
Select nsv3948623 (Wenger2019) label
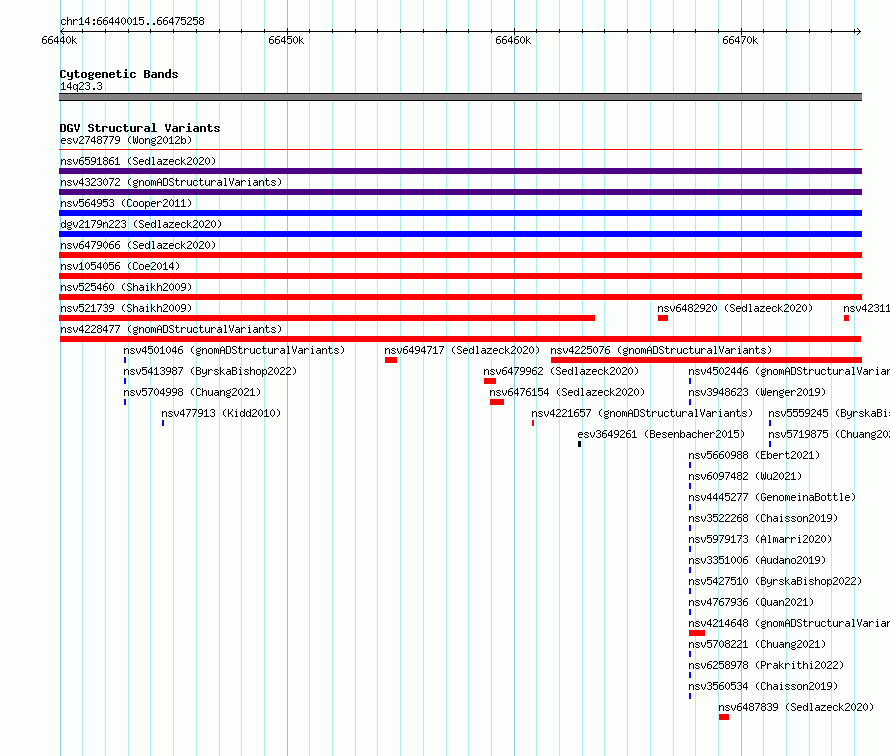click(757, 392)
